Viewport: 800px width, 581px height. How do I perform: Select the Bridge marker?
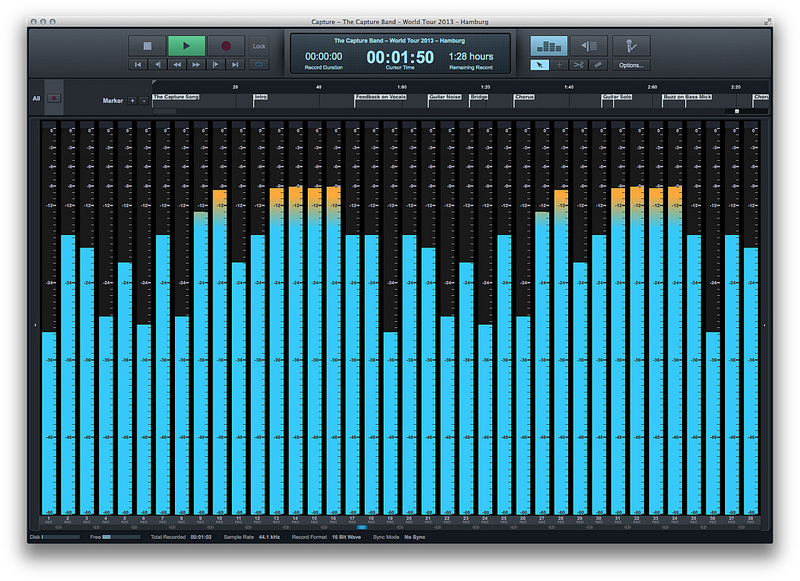coord(479,96)
